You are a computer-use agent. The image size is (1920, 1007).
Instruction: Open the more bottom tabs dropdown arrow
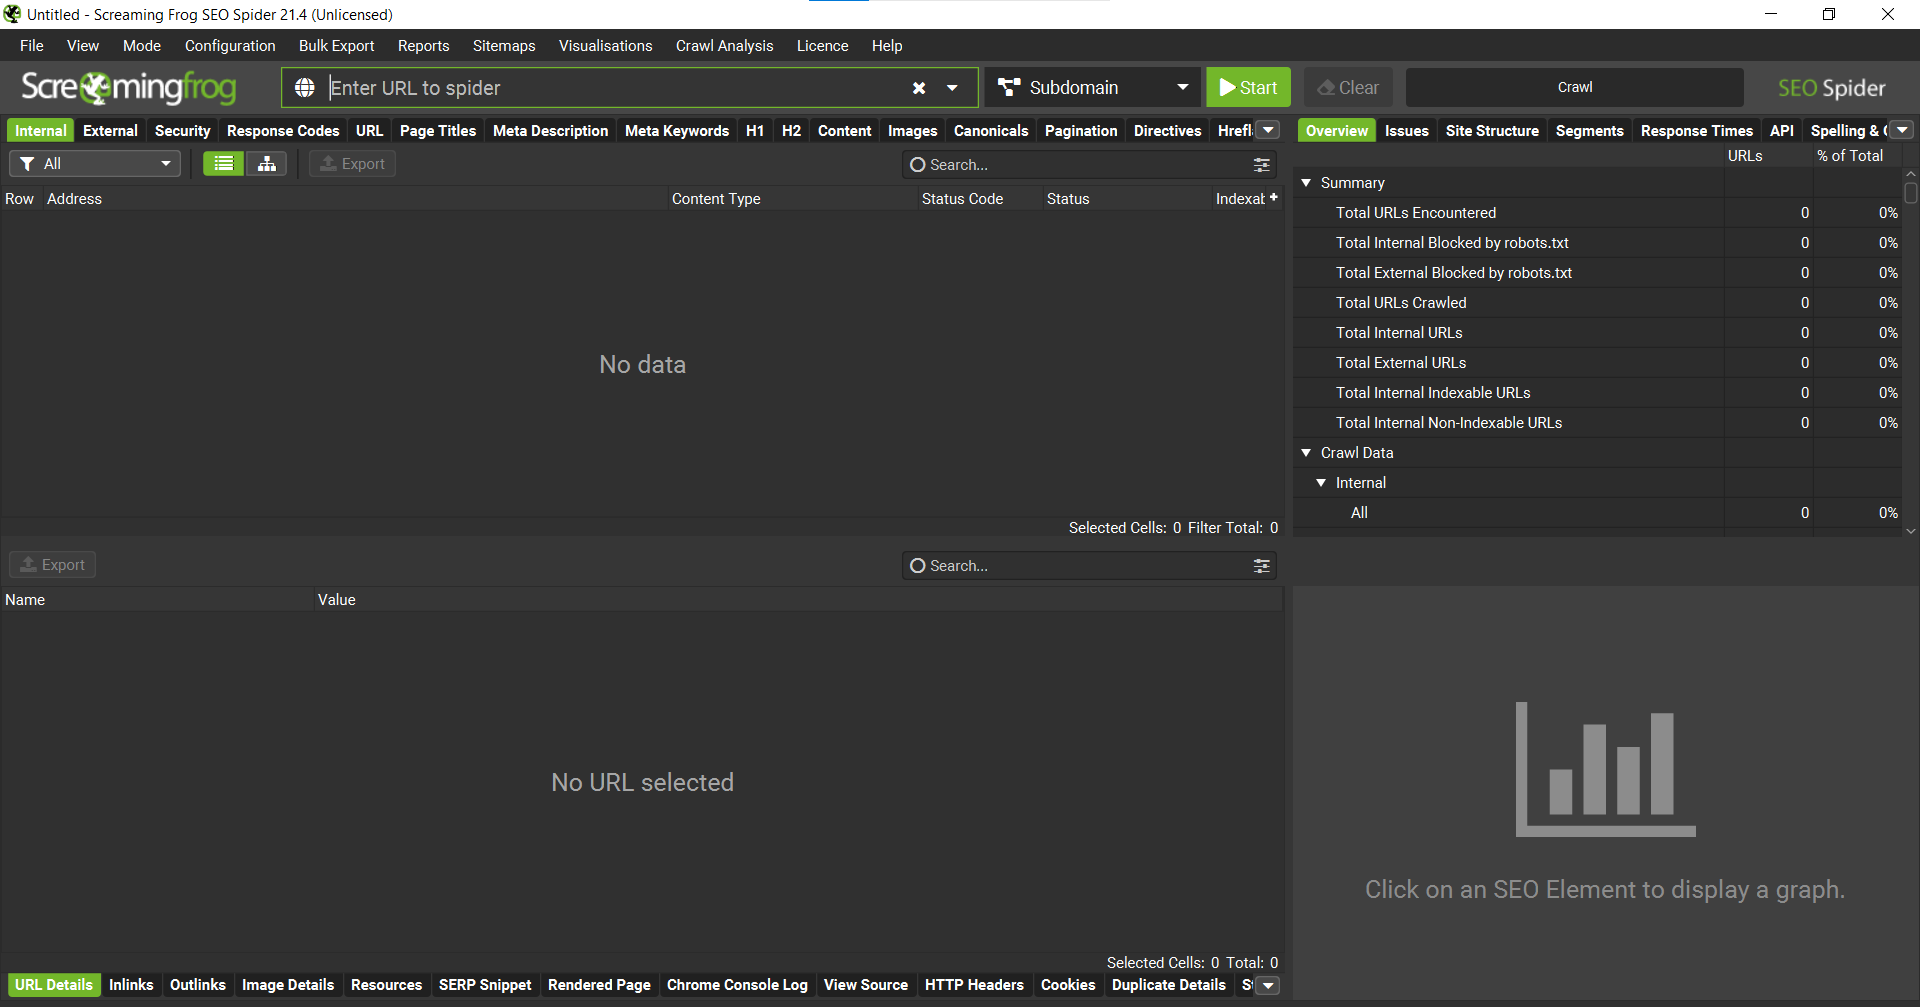[x=1268, y=985]
